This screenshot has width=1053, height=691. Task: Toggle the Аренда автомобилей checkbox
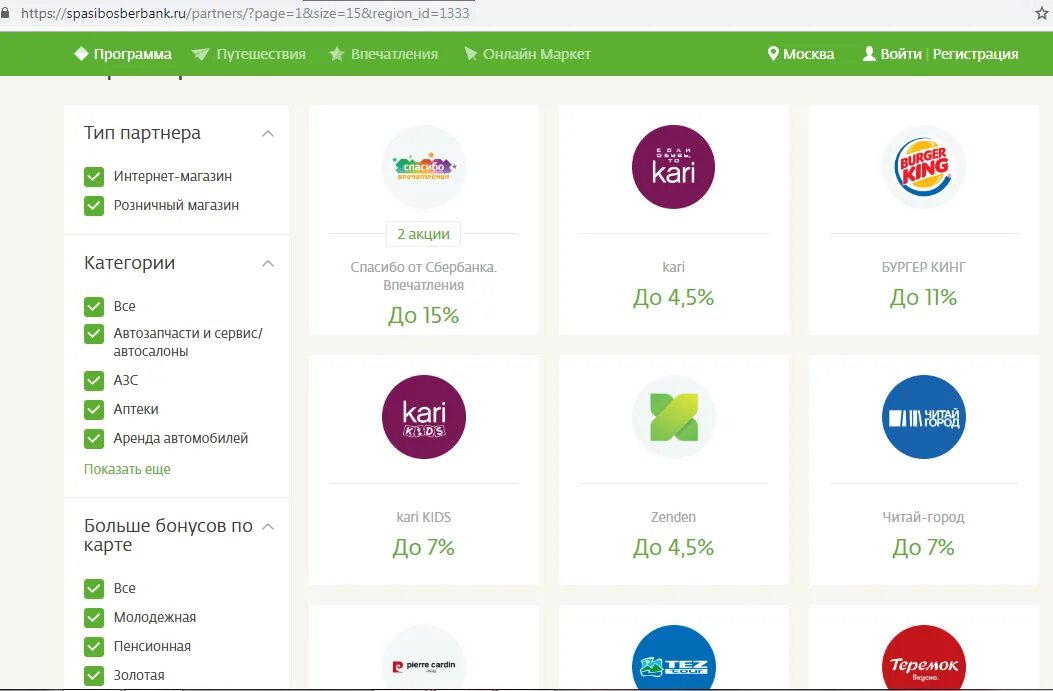point(94,439)
